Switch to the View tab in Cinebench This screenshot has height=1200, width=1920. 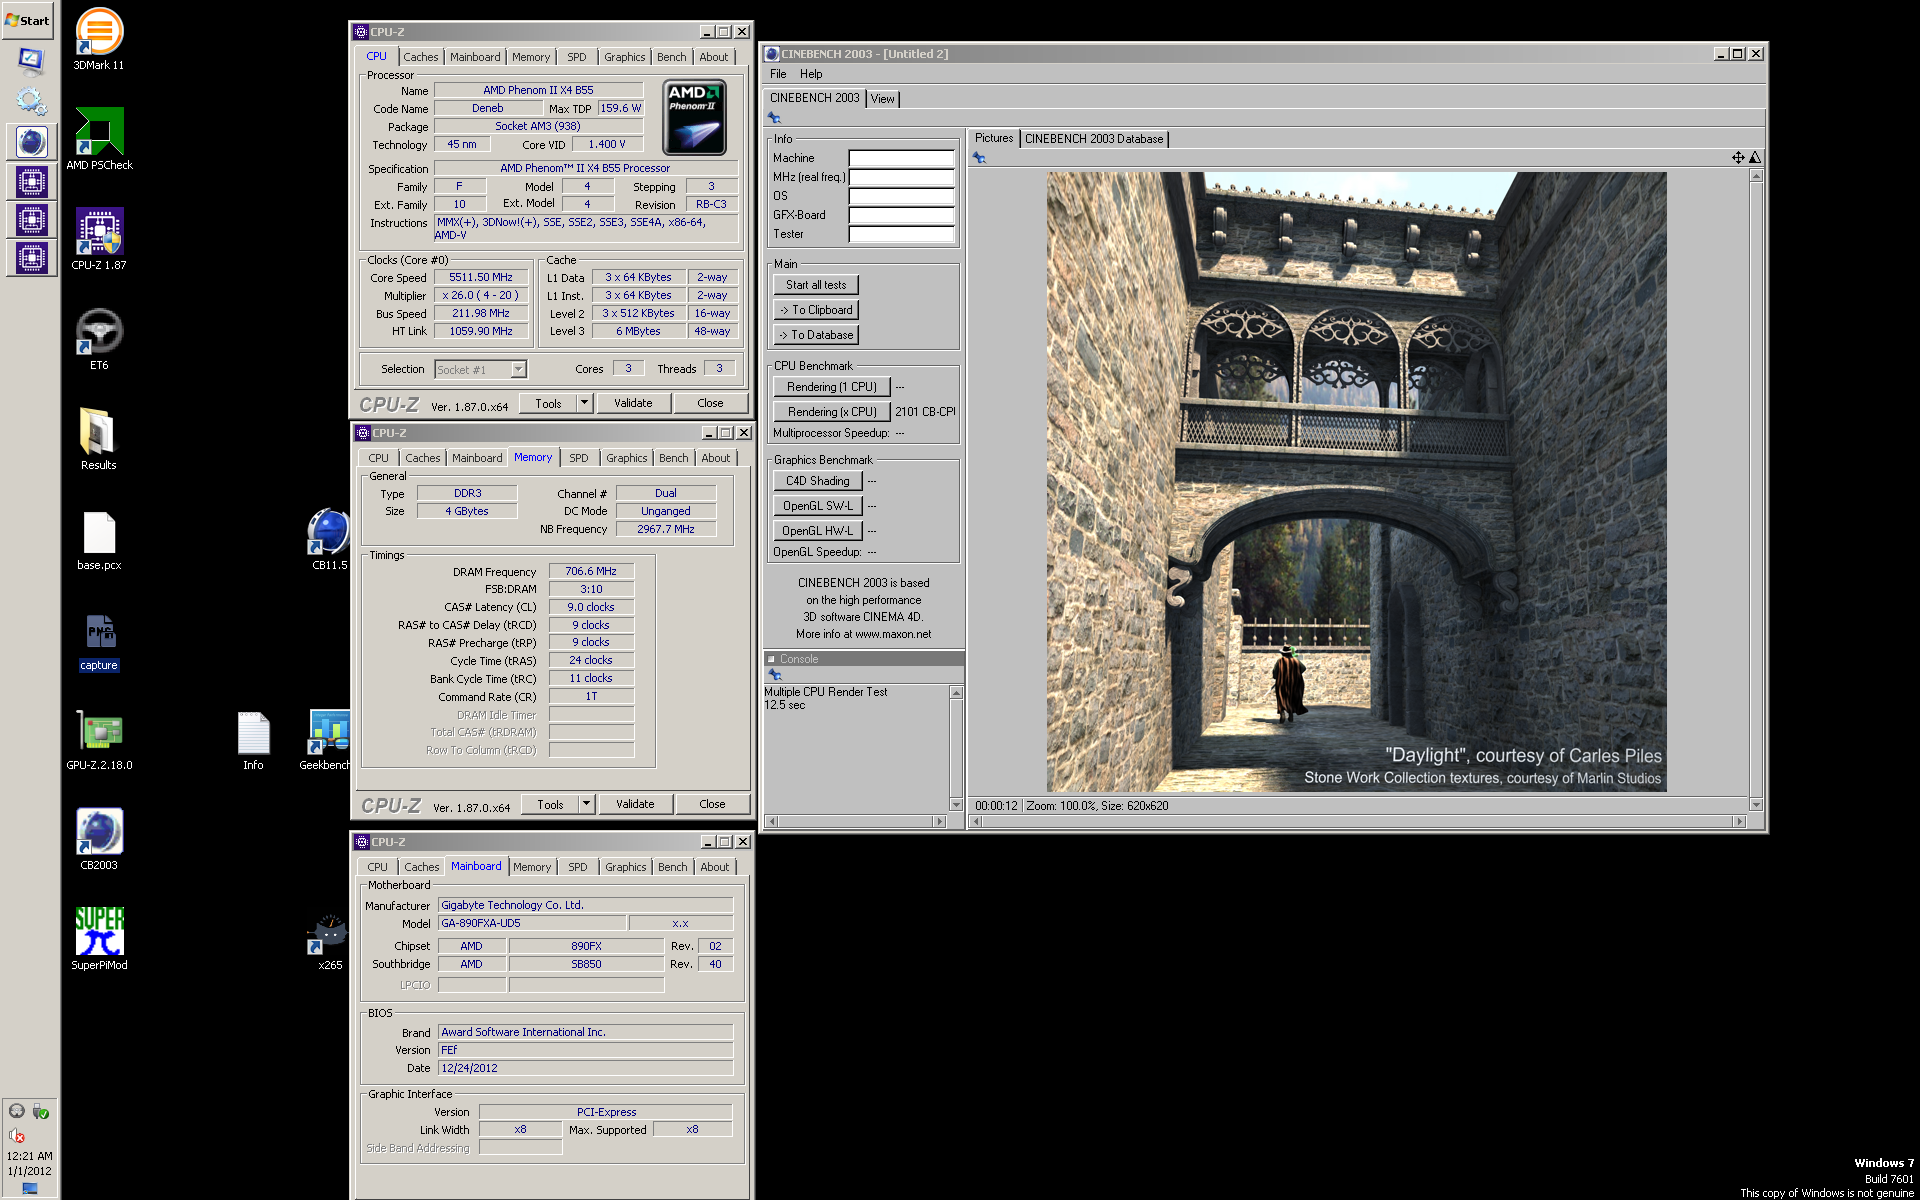tap(882, 98)
